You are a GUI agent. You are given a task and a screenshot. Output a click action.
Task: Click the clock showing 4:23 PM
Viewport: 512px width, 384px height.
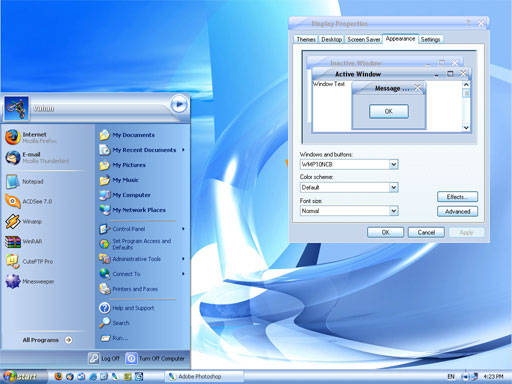coord(493,377)
